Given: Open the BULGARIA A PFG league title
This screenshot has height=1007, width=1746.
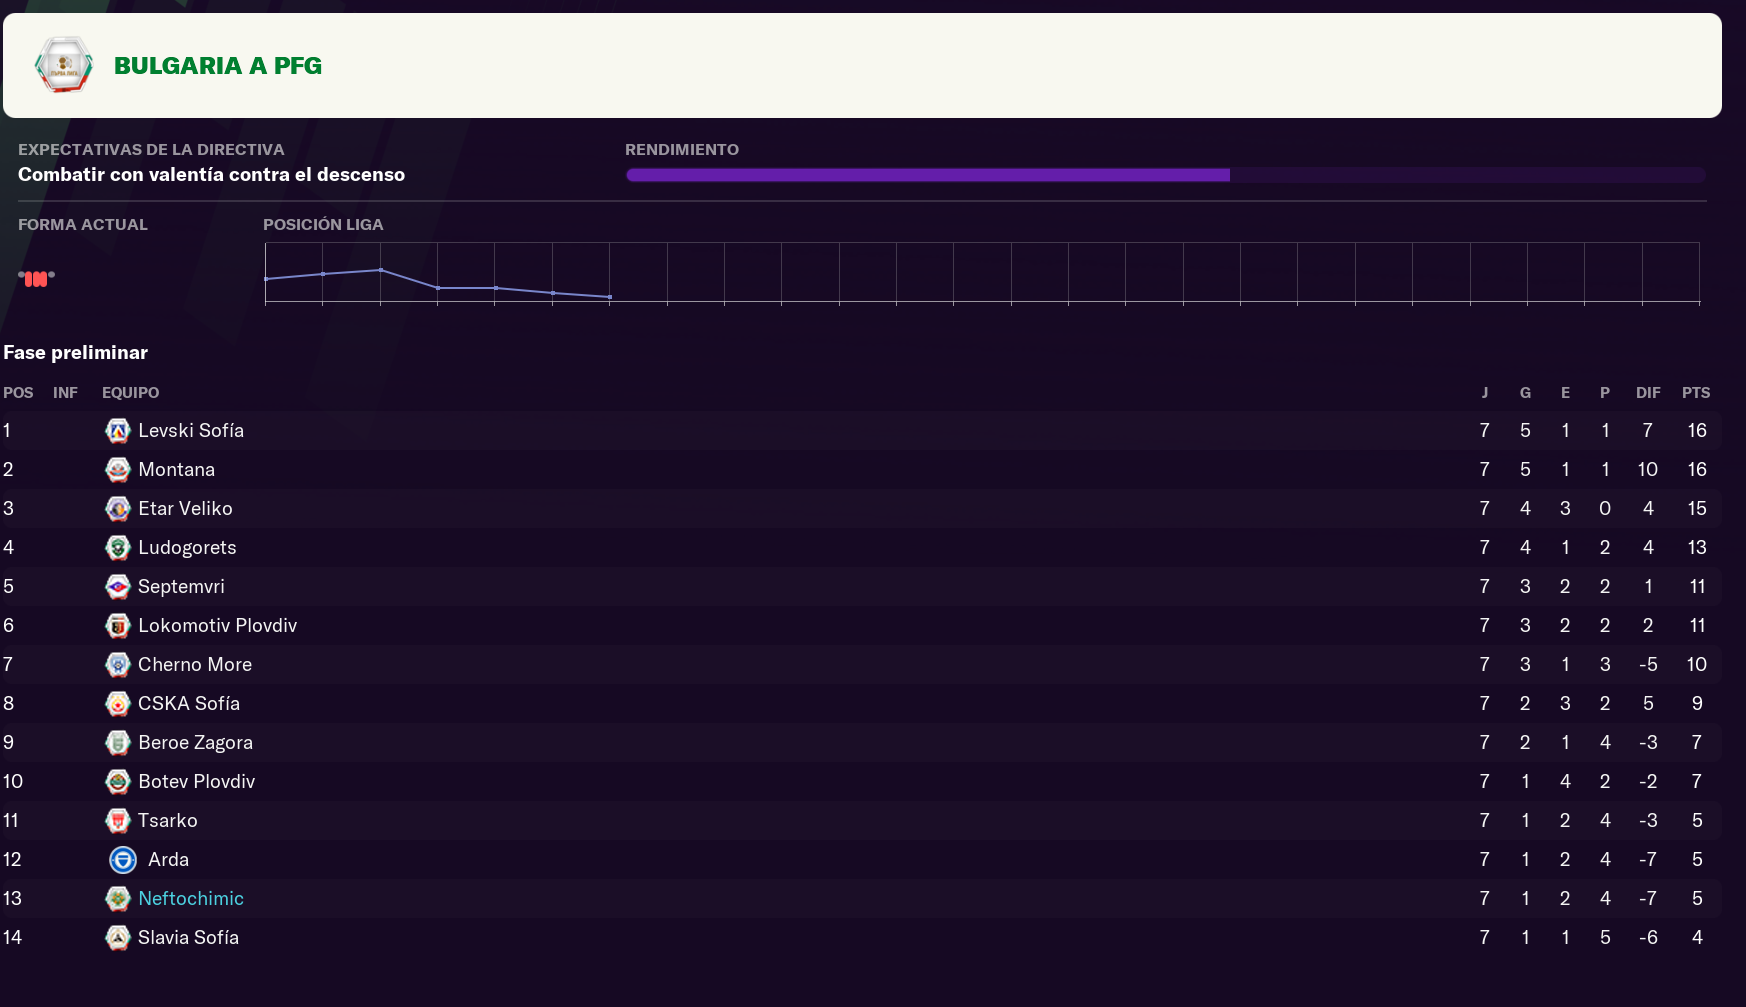Looking at the screenshot, I should 218,66.
